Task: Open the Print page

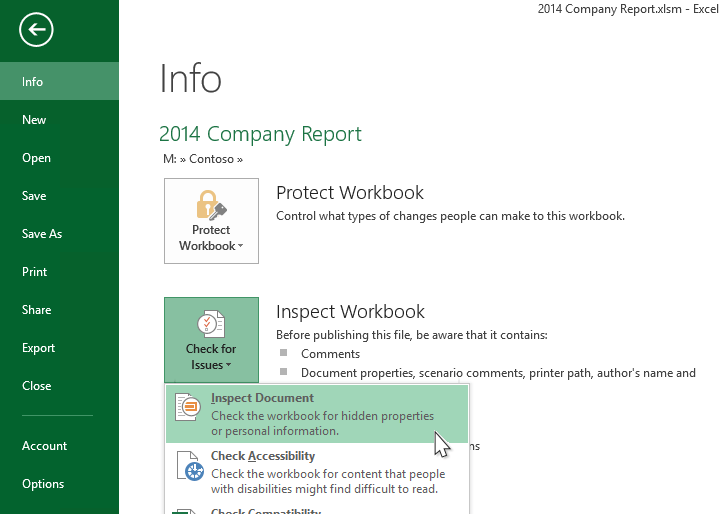Action: pos(59,272)
